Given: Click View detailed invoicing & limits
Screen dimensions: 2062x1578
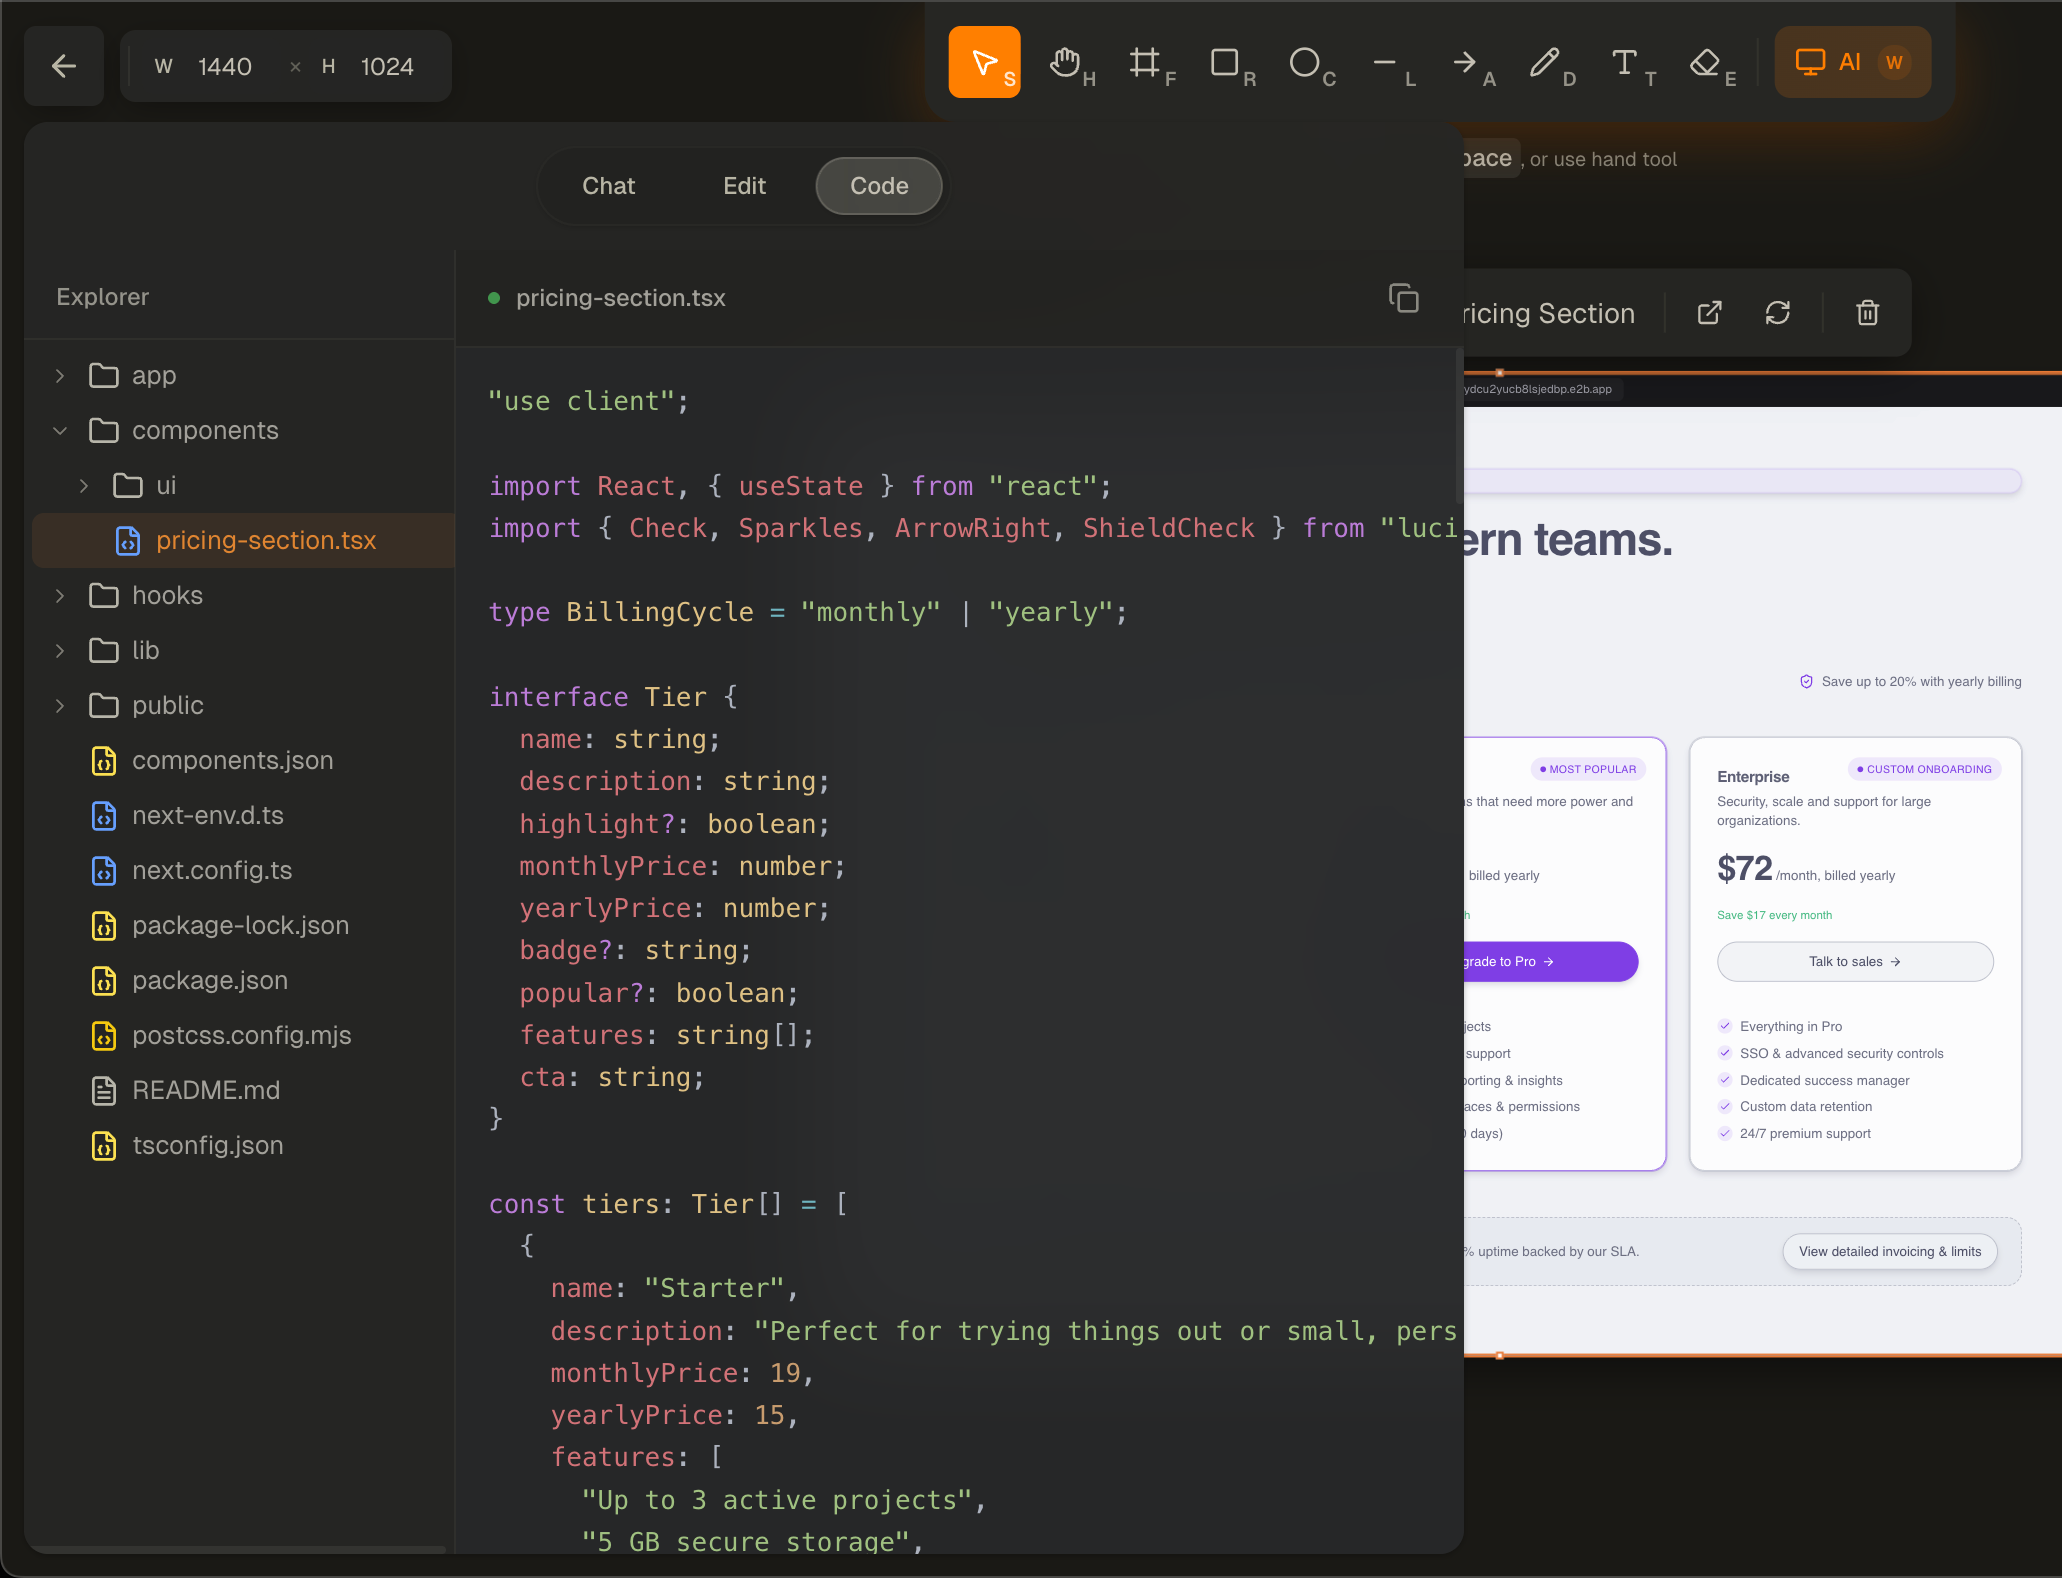Looking at the screenshot, I should (x=1889, y=1252).
